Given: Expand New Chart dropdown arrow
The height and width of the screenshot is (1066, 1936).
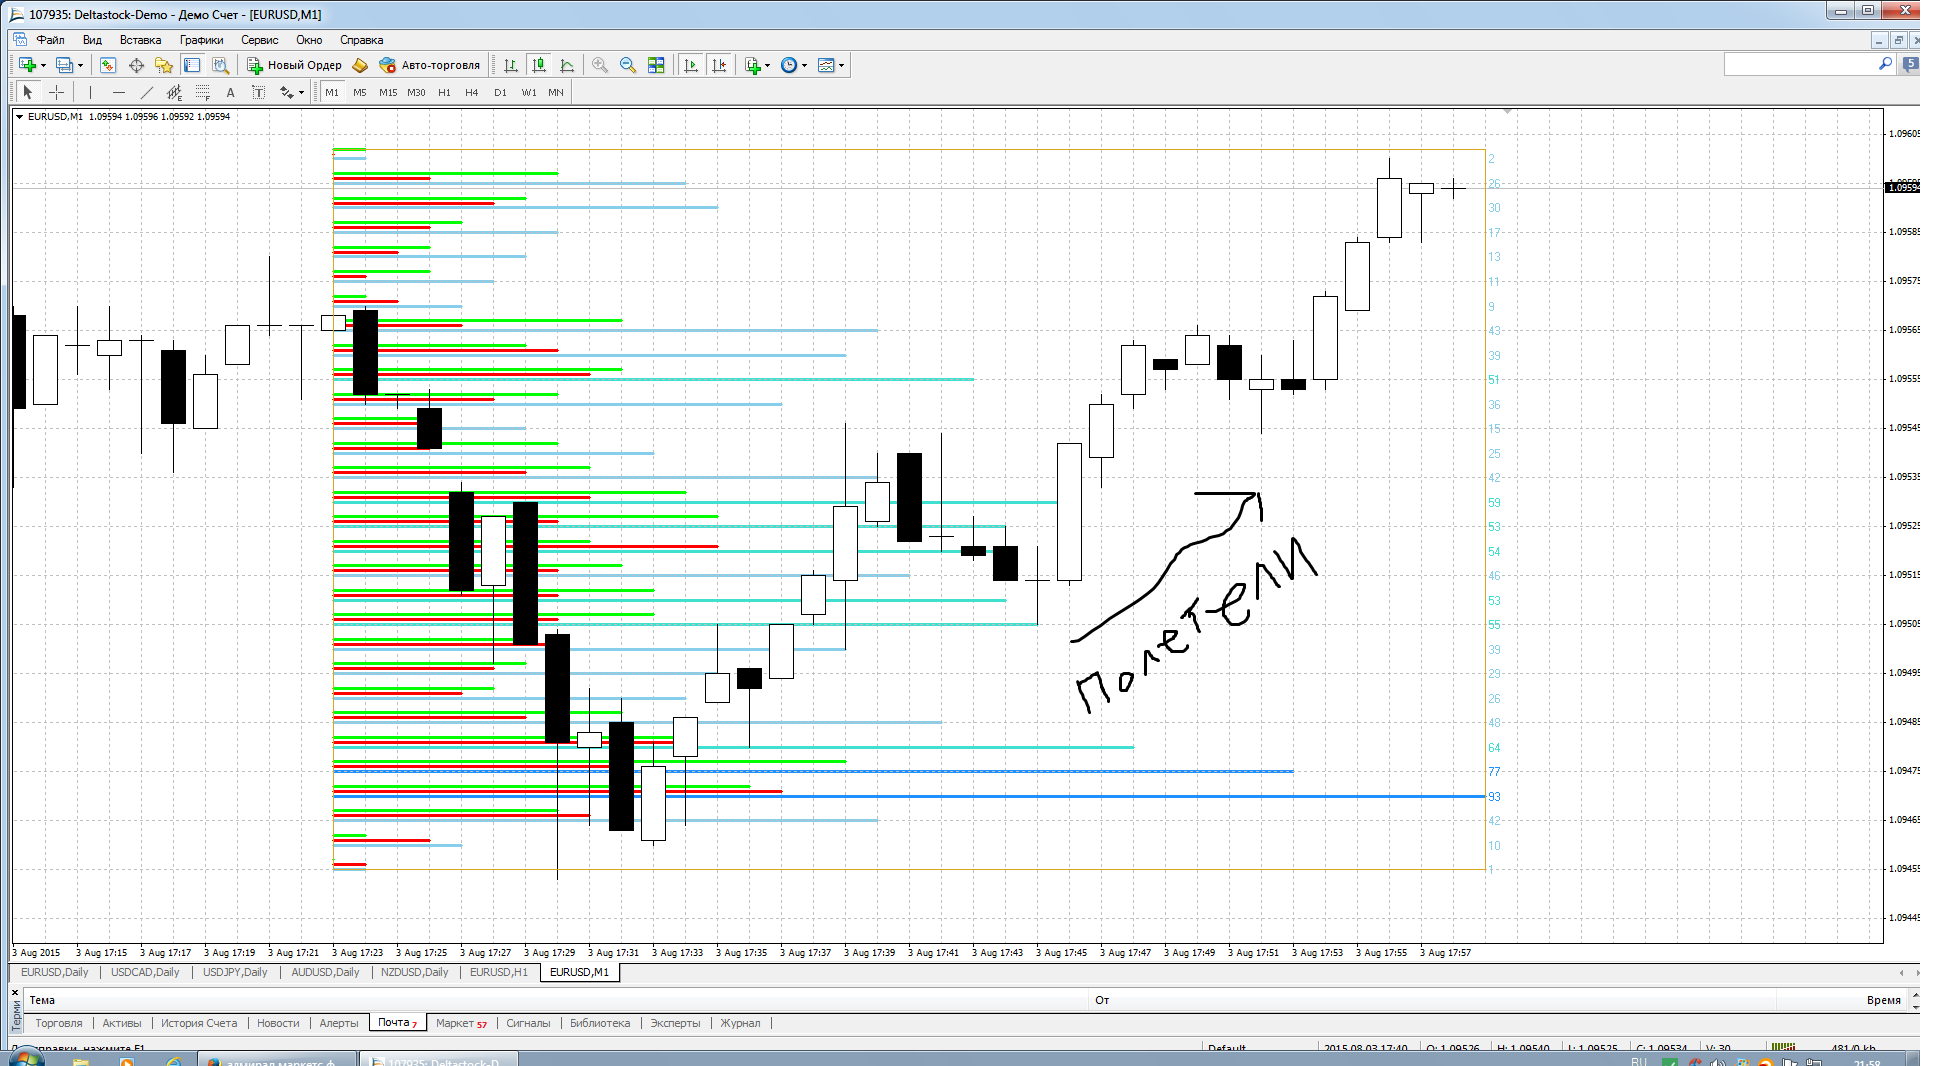Looking at the screenshot, I should click(x=43, y=65).
